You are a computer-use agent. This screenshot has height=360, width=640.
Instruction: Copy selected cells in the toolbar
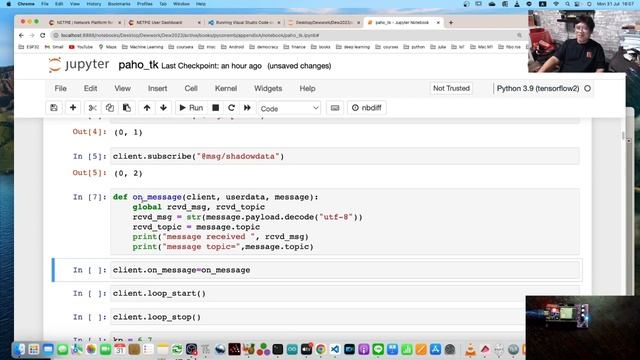click(110, 108)
